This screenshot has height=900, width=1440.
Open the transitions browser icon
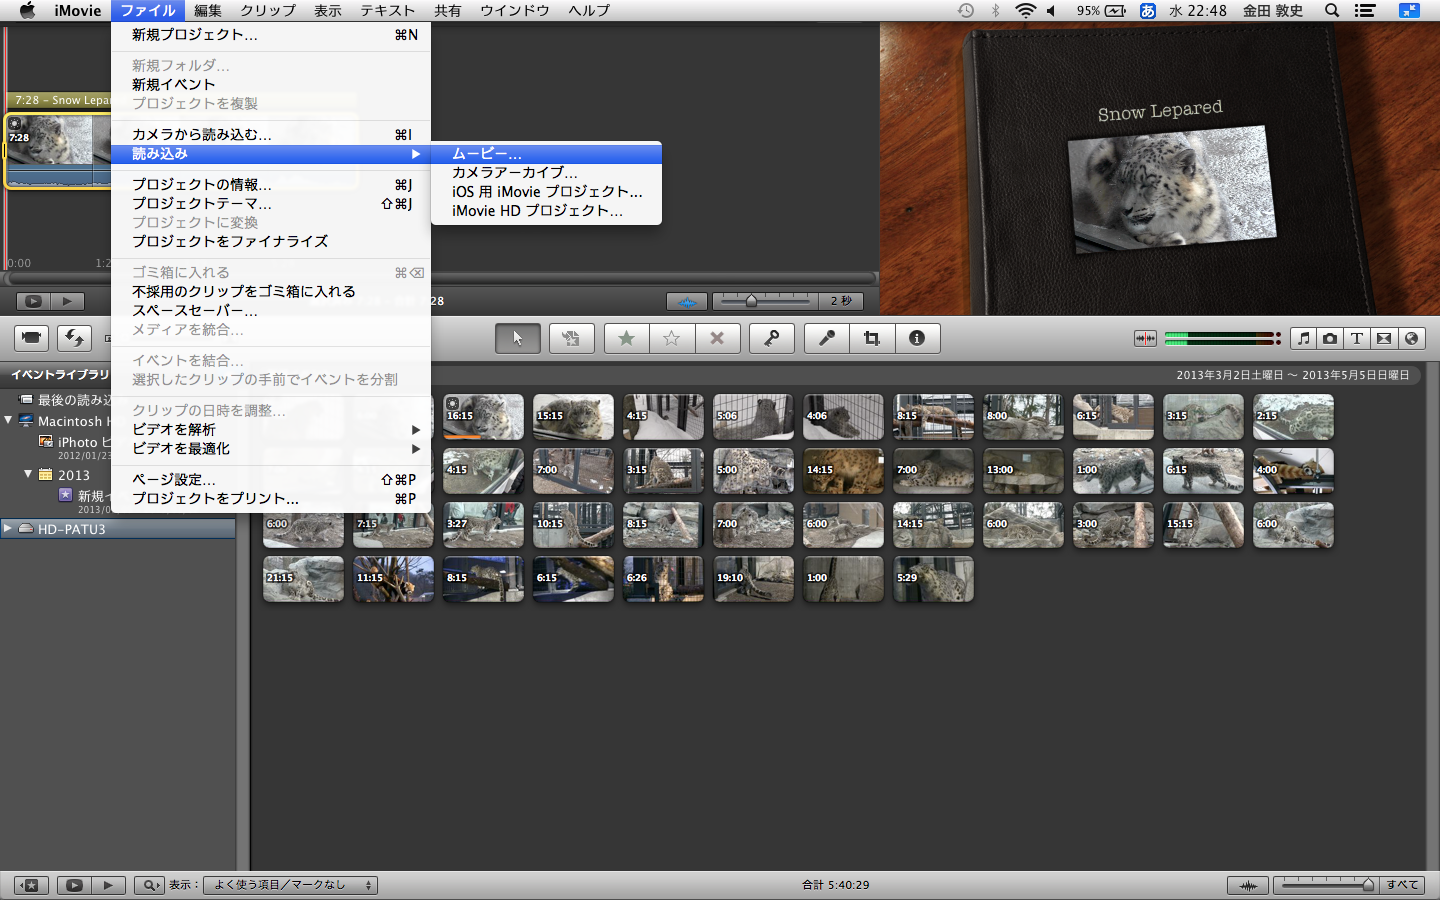click(1384, 338)
